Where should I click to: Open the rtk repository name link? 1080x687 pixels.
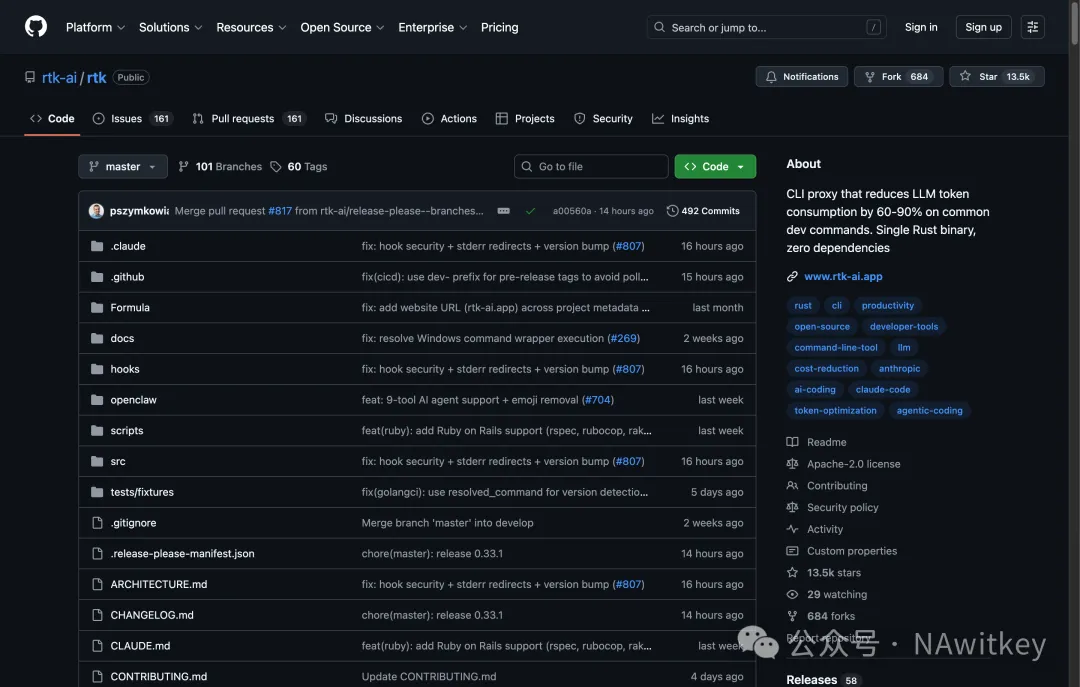(96, 78)
